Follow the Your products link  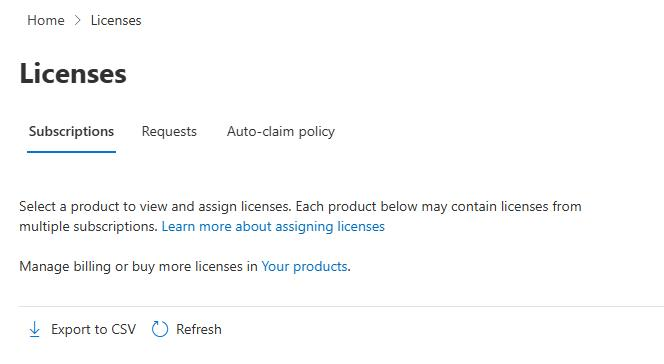coord(304,266)
